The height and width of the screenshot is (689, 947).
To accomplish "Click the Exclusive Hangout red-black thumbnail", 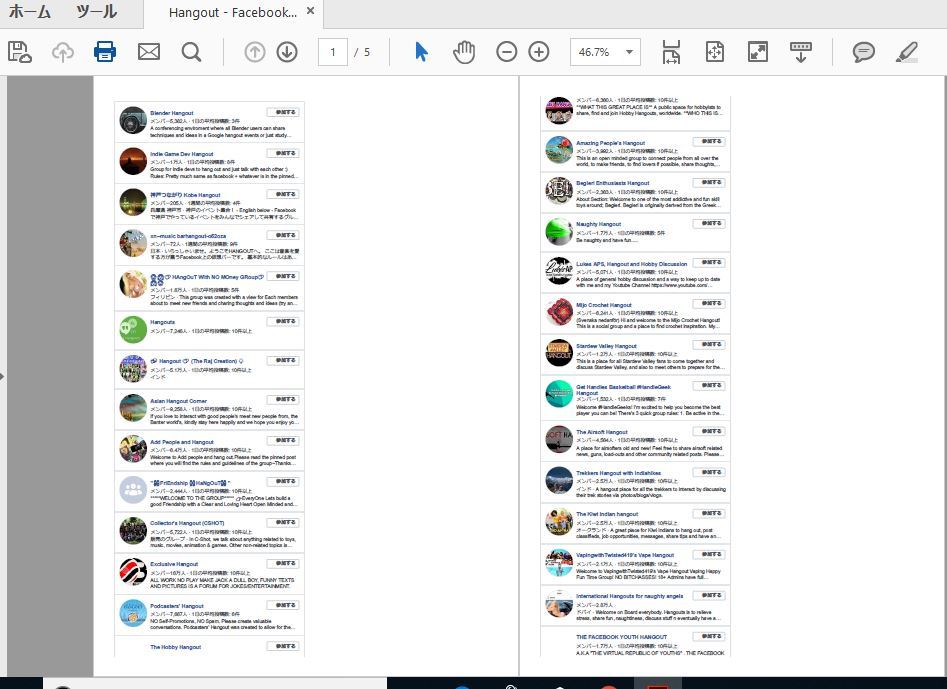I will [x=133, y=572].
